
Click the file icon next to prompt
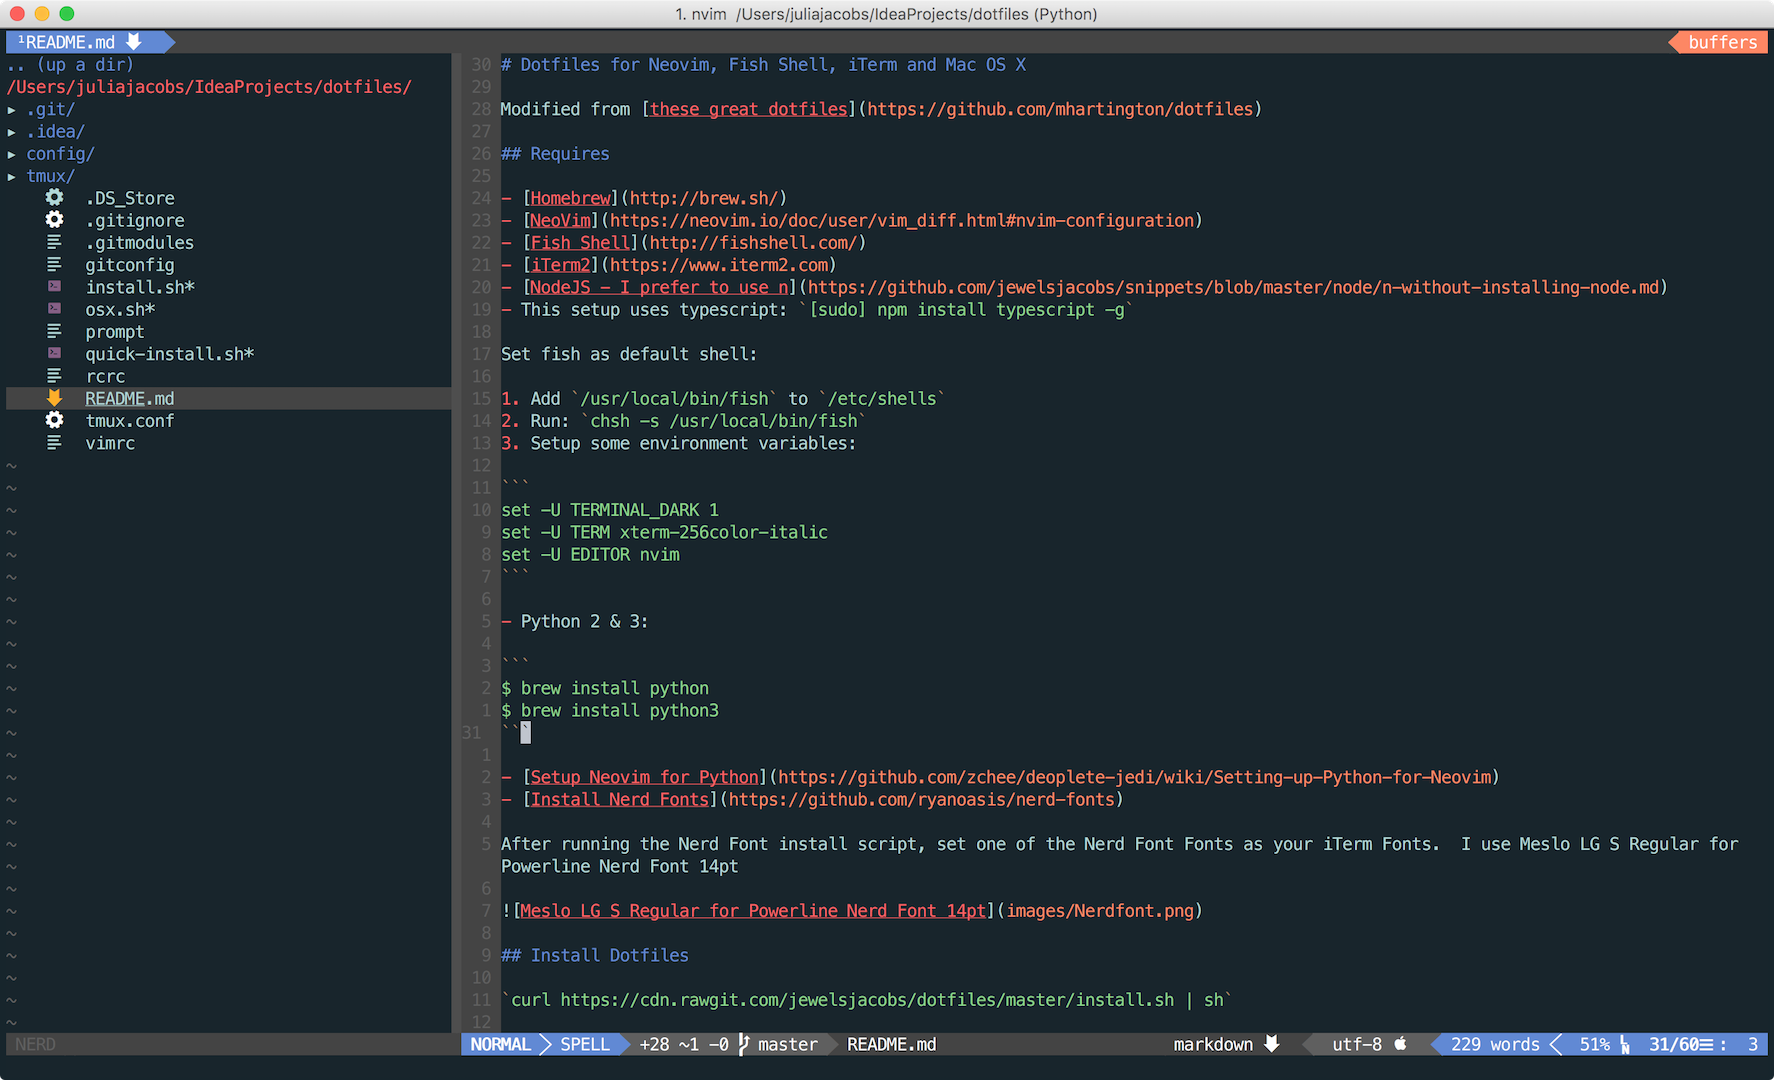(x=54, y=331)
